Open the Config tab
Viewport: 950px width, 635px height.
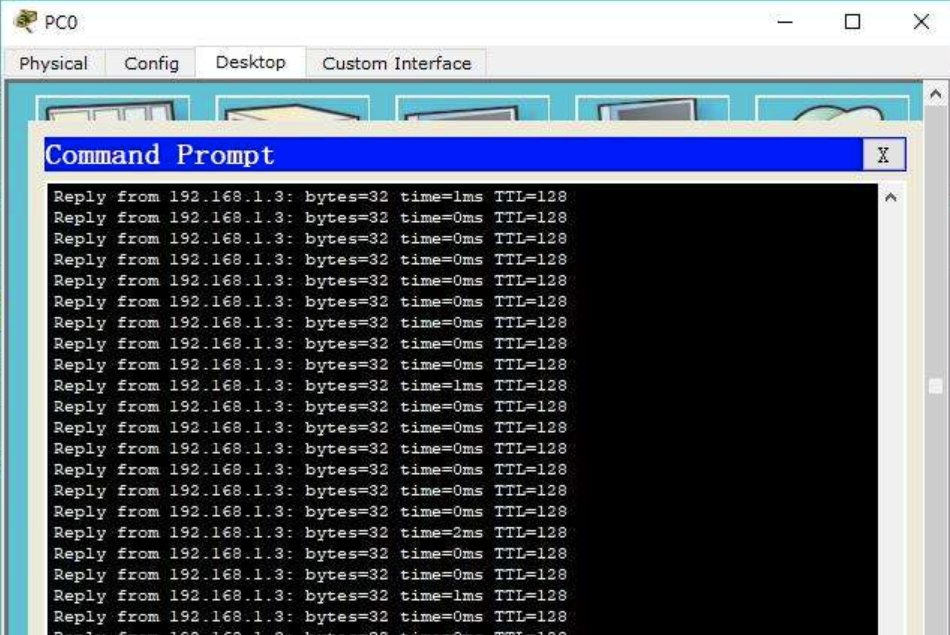151,63
